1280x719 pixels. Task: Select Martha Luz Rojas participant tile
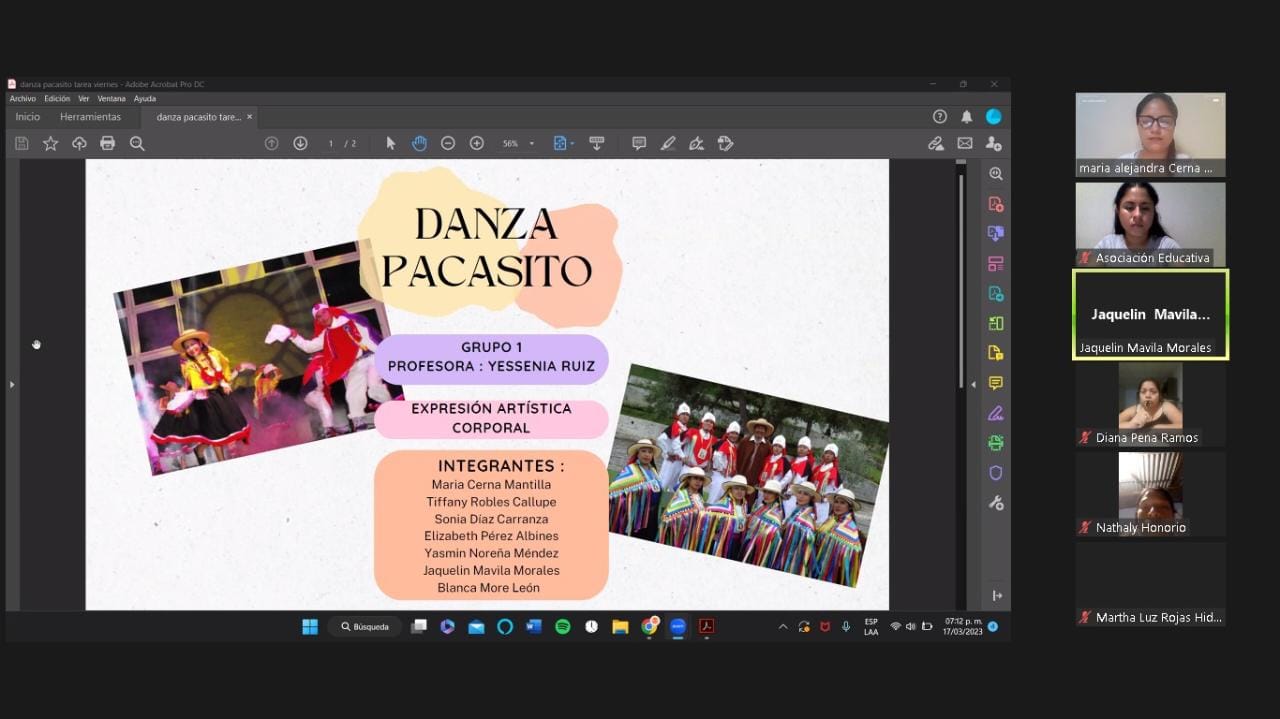pos(1150,585)
